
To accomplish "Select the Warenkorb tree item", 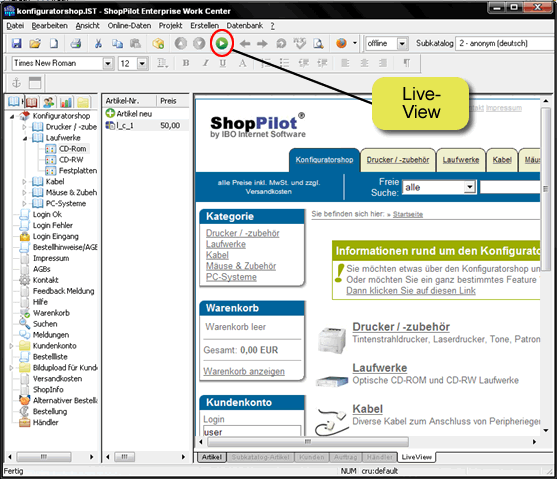I will 51,313.
